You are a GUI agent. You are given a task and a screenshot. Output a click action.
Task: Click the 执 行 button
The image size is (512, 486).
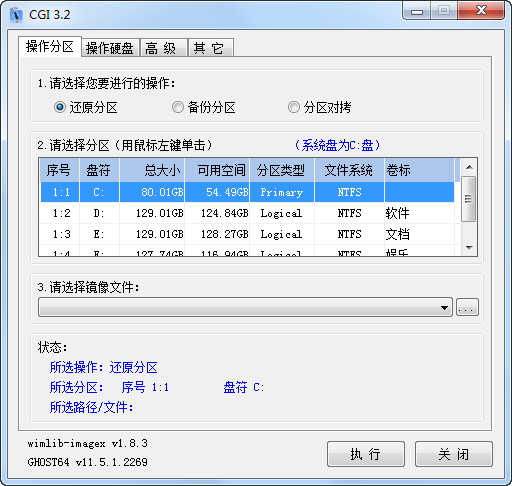click(366, 454)
